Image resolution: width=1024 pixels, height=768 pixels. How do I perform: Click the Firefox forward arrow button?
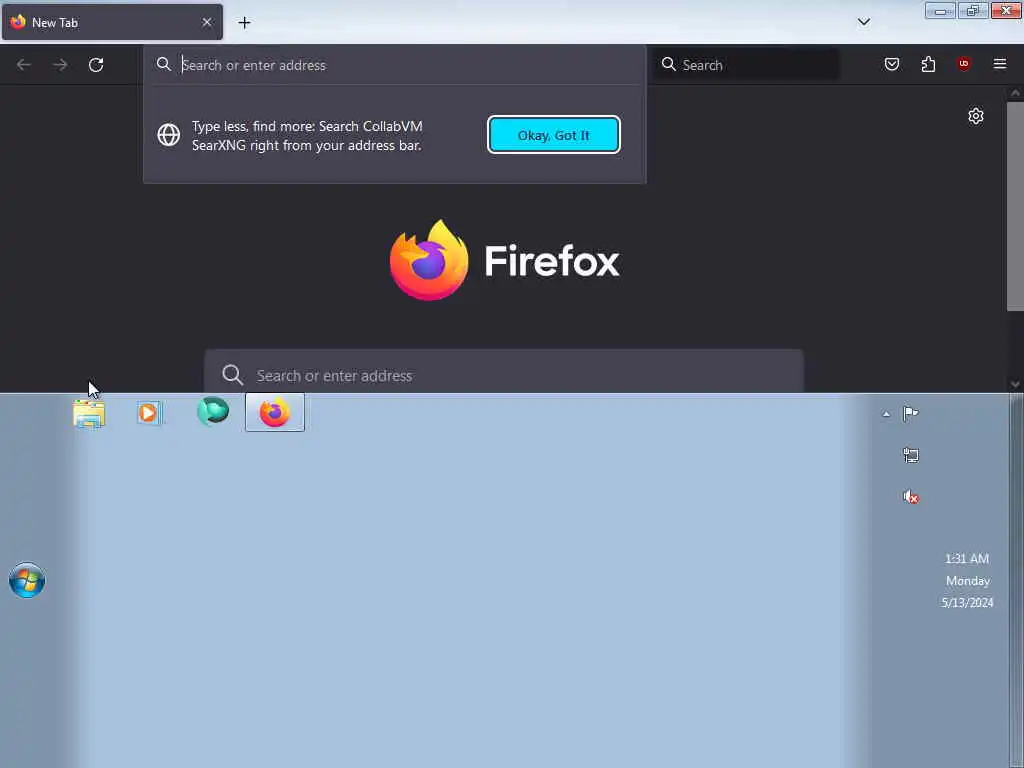(60, 65)
